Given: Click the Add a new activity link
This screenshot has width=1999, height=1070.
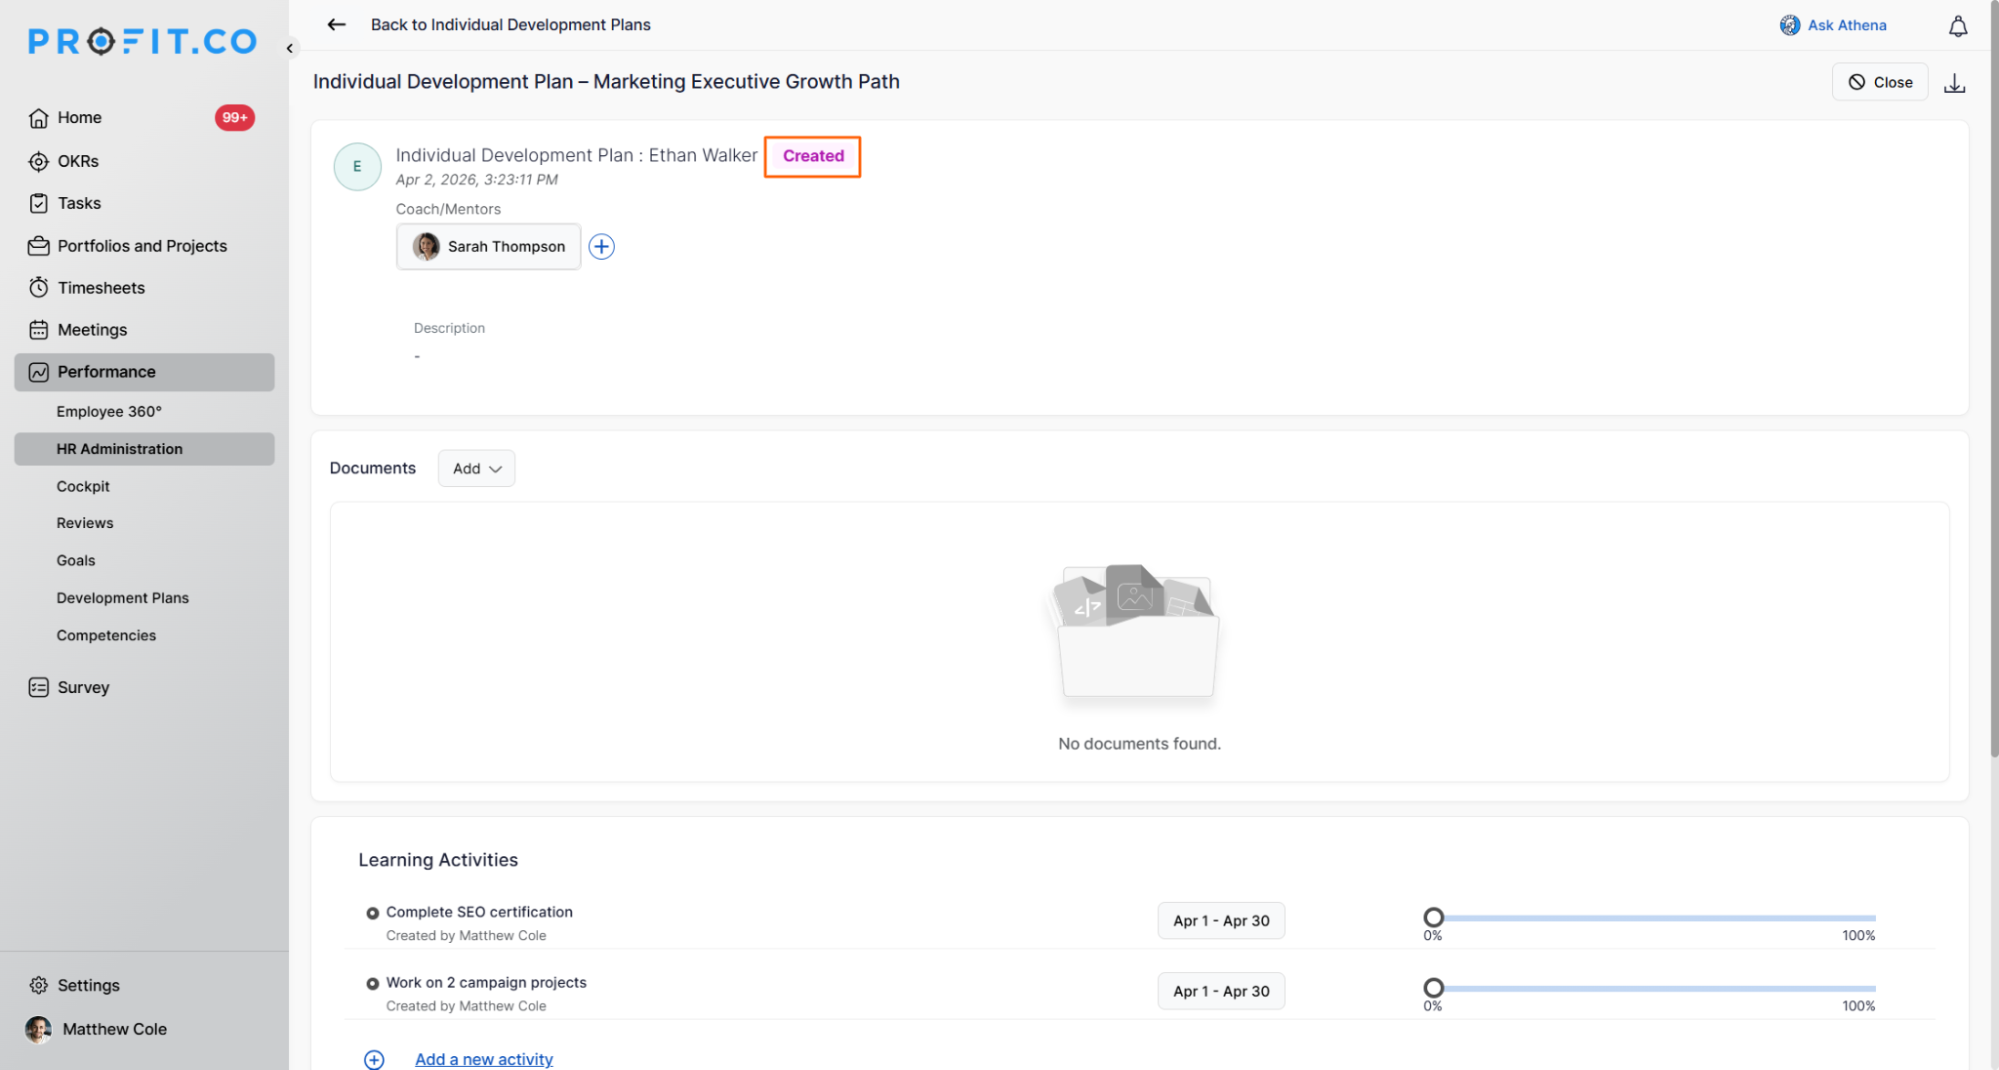Looking at the screenshot, I should 483,1059.
